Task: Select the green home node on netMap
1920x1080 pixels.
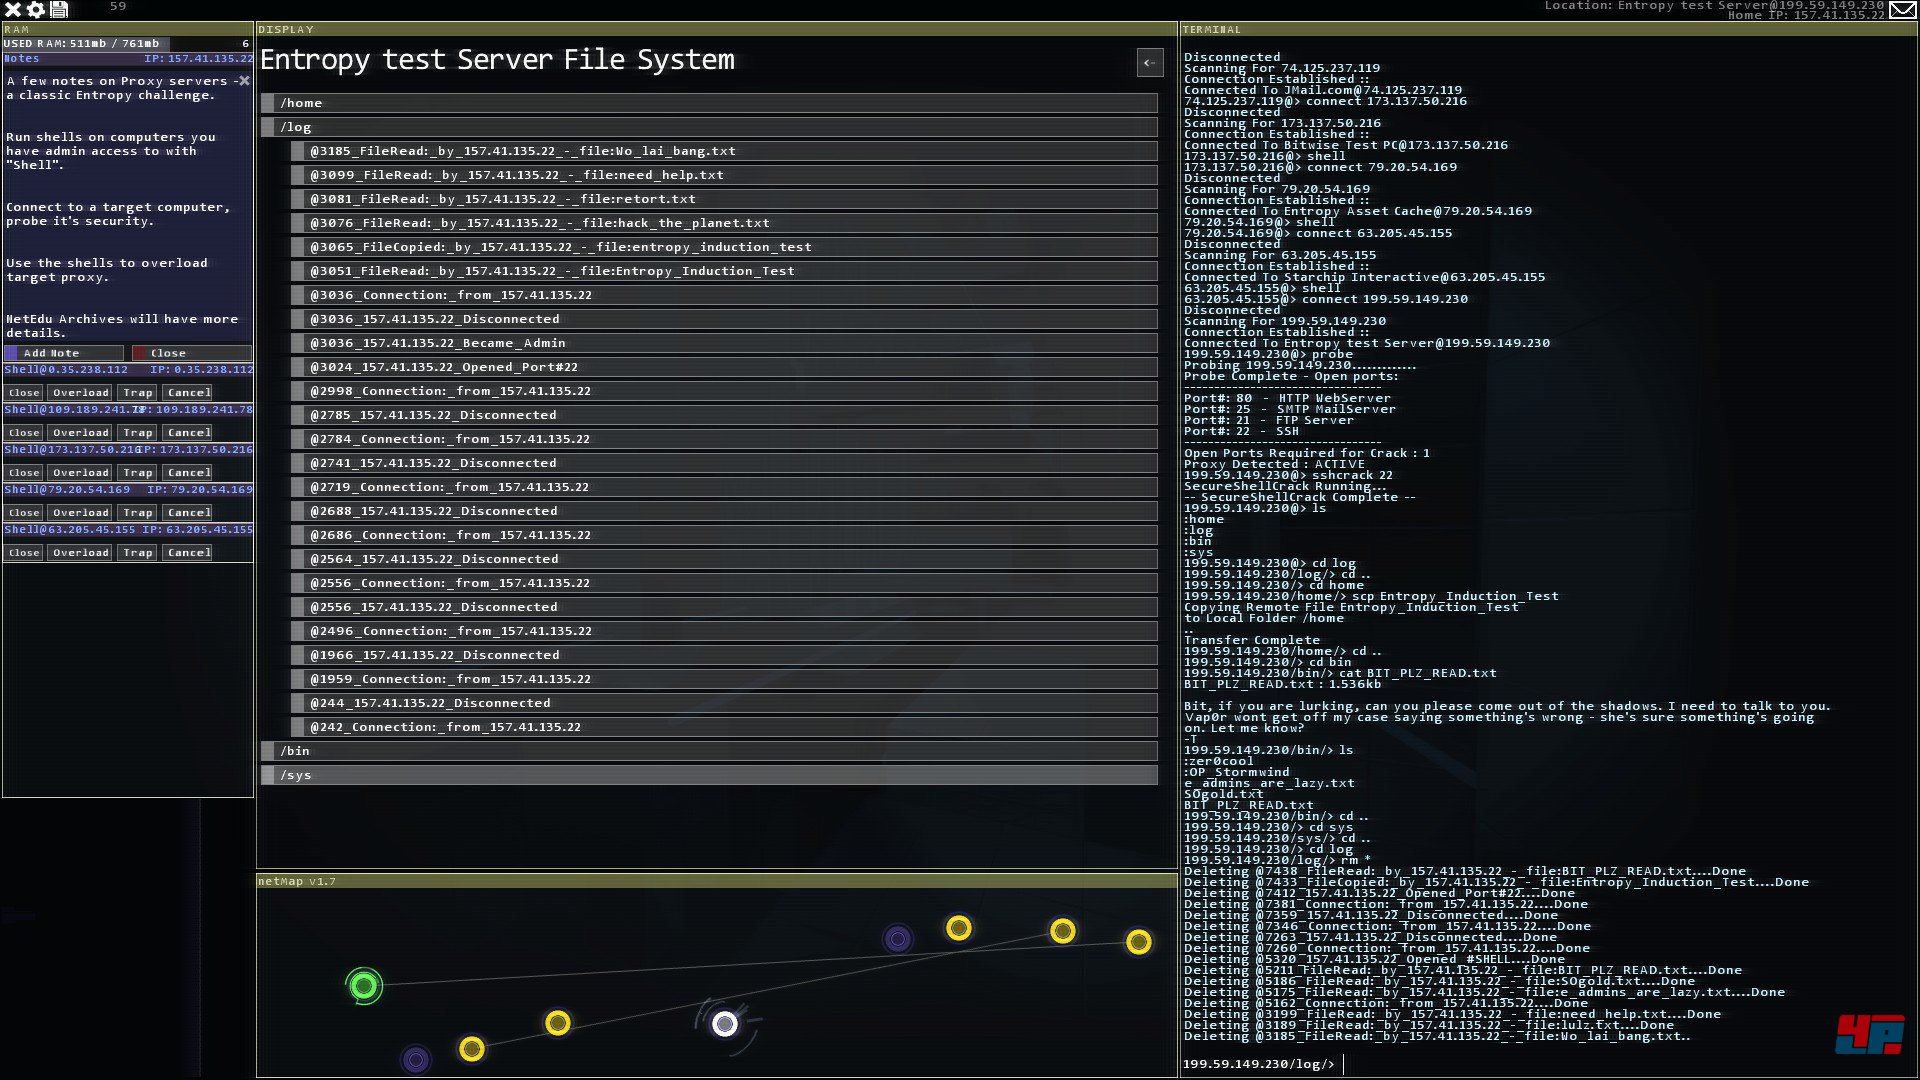Action: (x=364, y=987)
